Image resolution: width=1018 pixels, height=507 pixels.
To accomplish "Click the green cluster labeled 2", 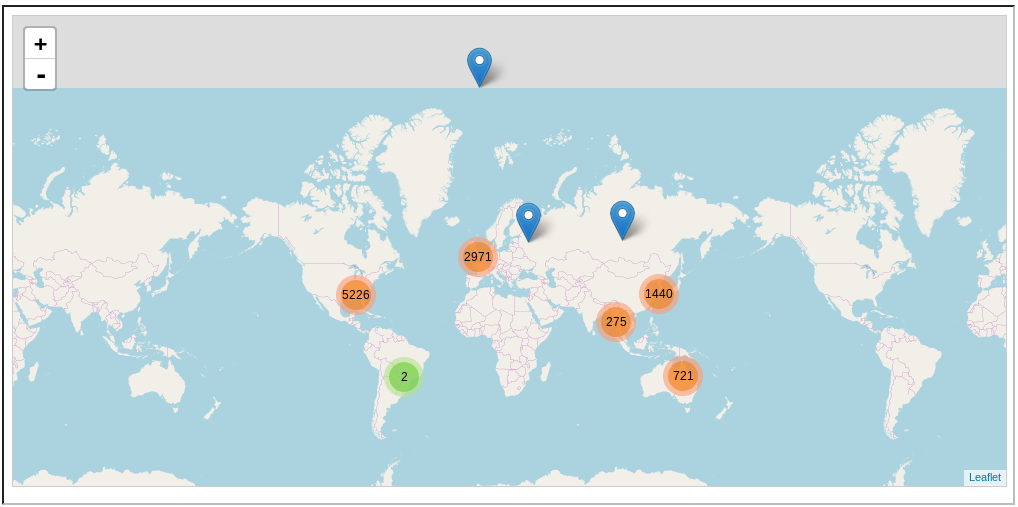I will (404, 377).
